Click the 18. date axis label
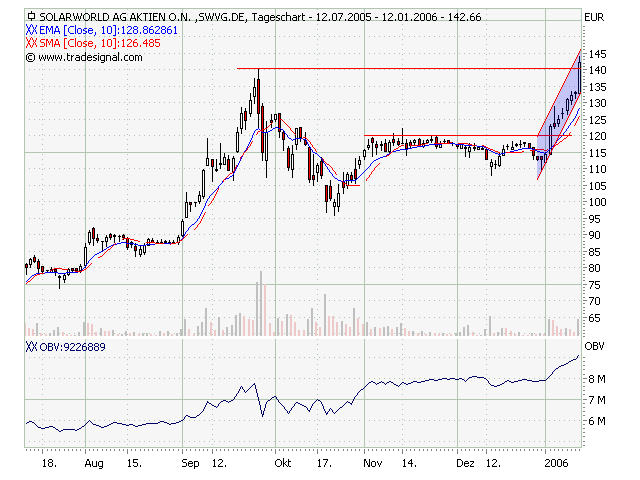 pyautogui.click(x=49, y=463)
